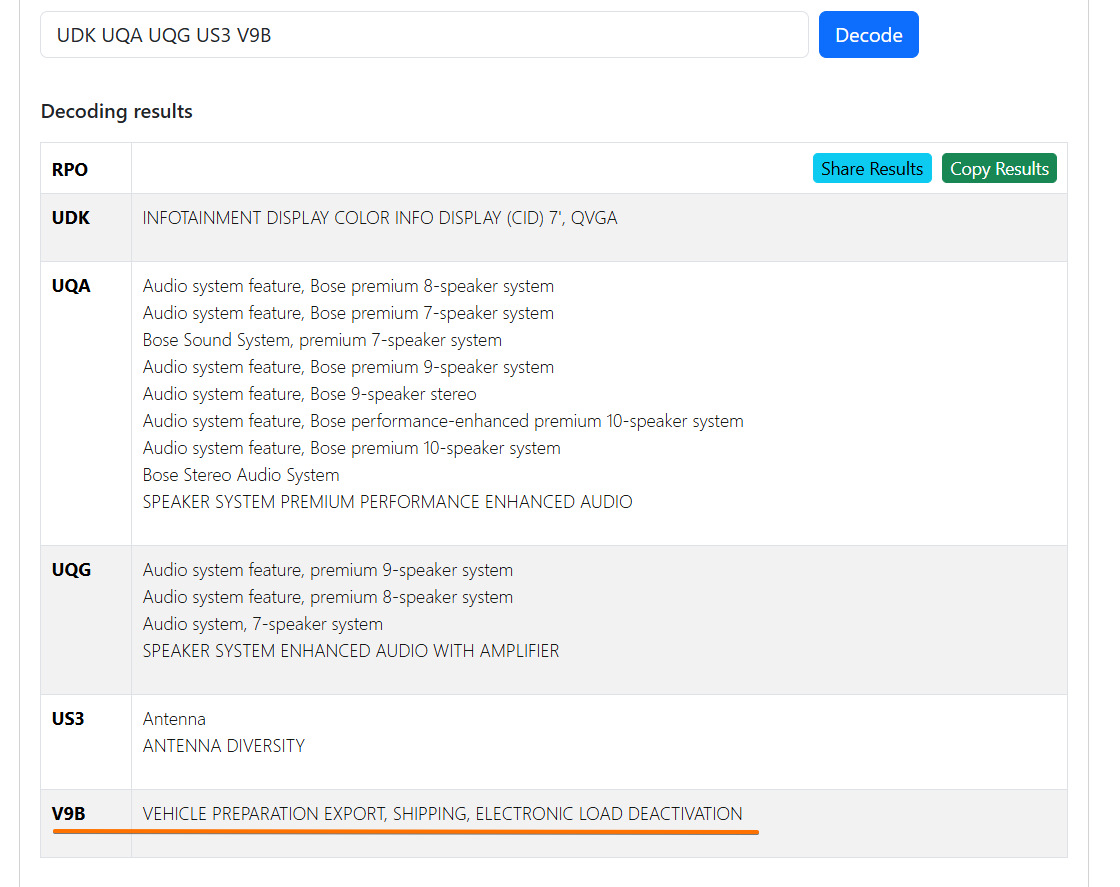The width and height of the screenshot is (1120, 887).
Task: Click Bose premium 8-speaker system line
Action: (x=348, y=286)
